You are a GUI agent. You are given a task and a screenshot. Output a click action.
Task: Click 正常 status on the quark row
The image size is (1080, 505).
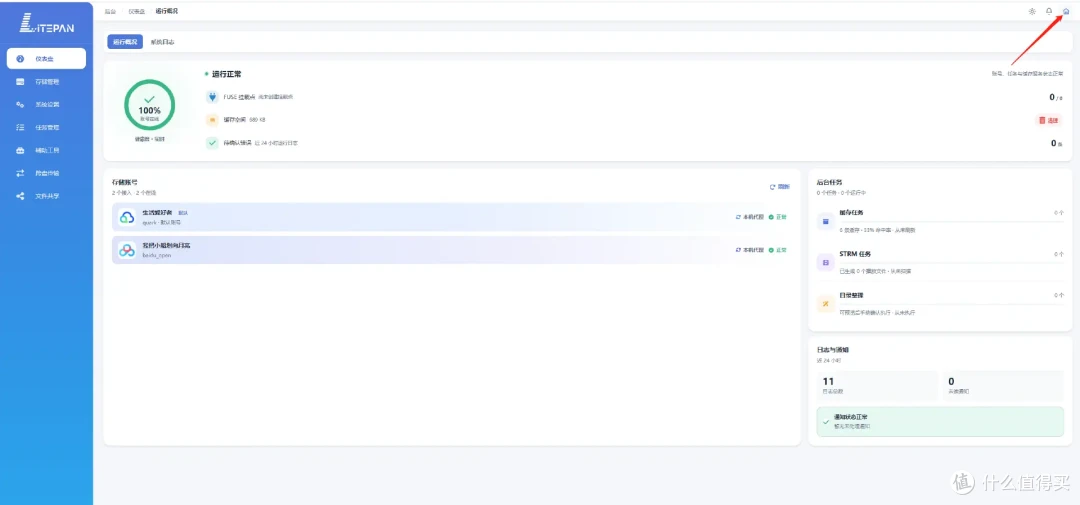[x=778, y=216]
